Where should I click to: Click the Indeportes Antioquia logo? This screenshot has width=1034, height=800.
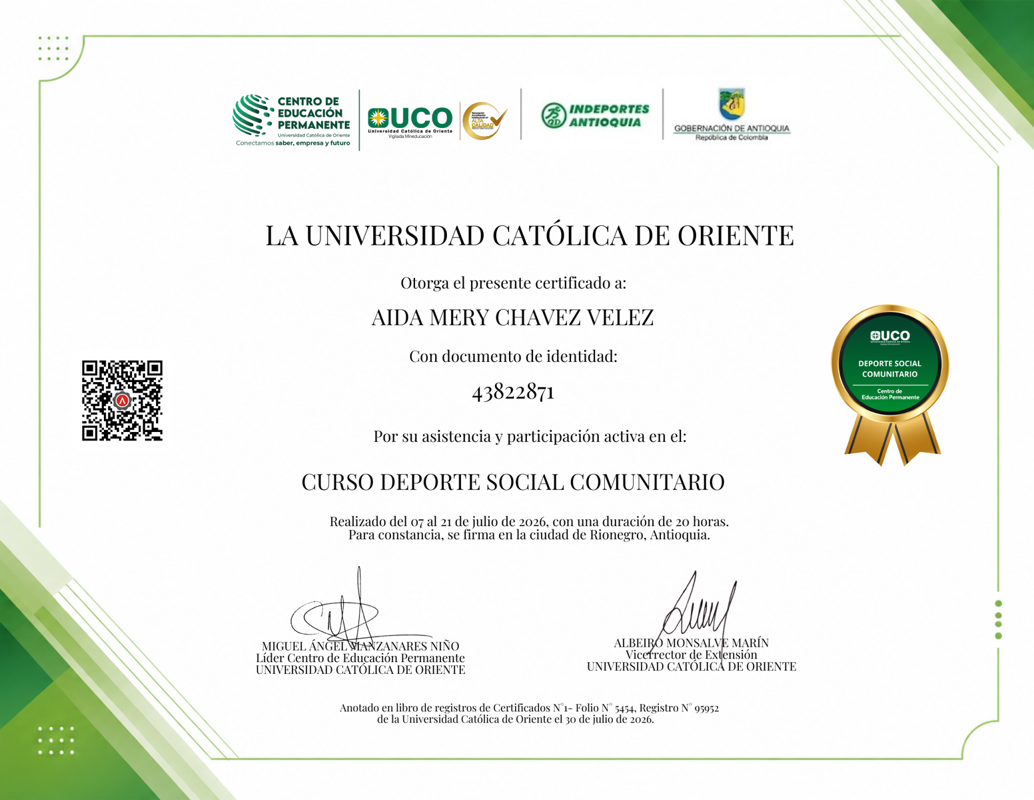595,115
